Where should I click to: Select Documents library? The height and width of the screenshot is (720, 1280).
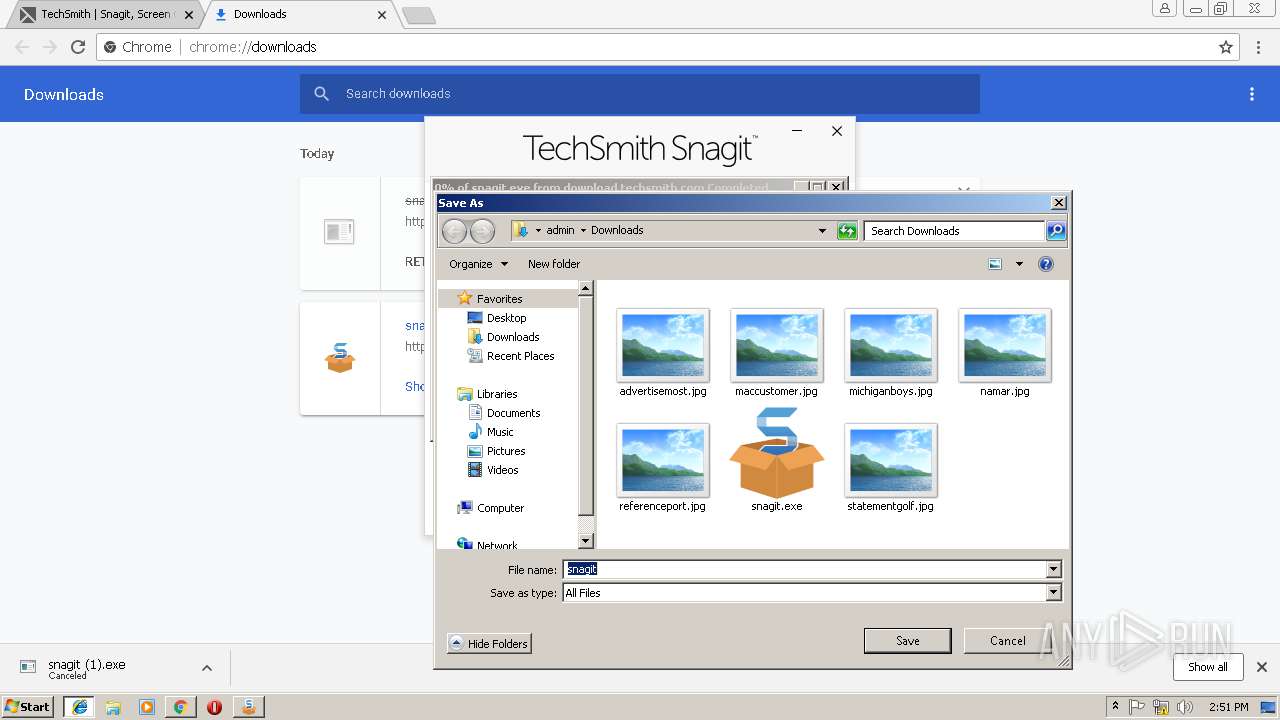(513, 413)
